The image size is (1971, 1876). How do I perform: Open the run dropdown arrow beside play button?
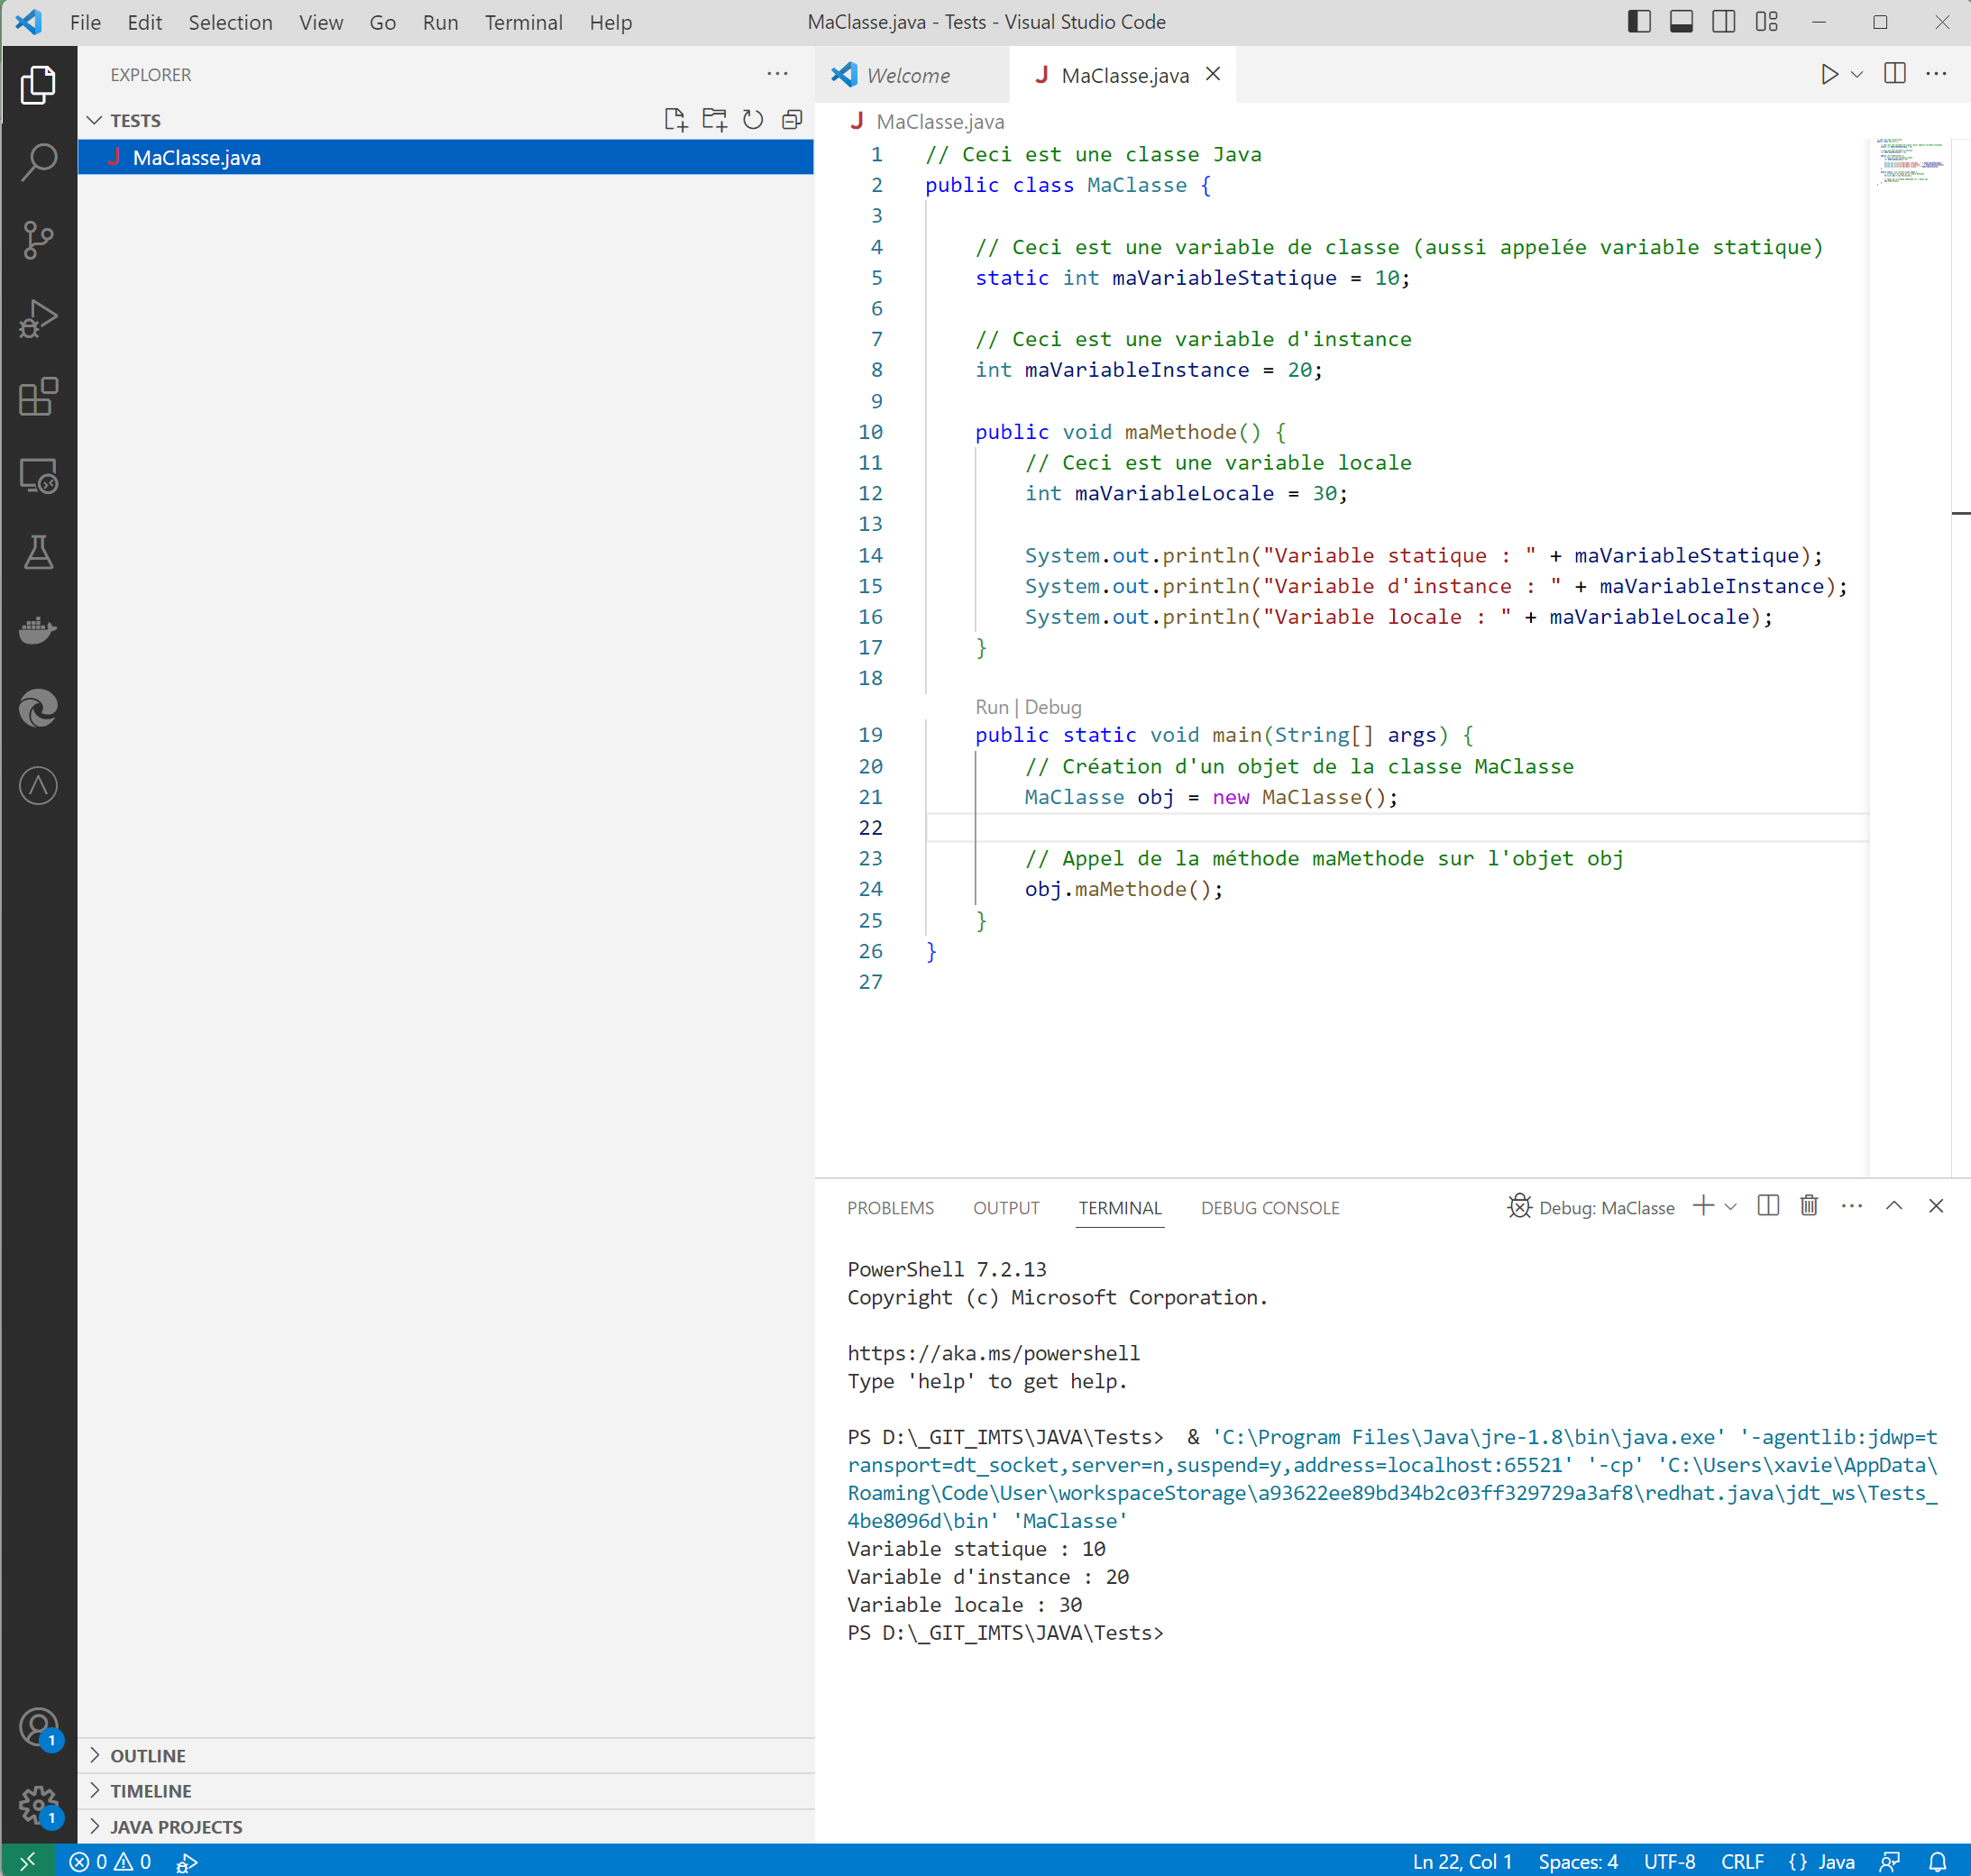1857,75
